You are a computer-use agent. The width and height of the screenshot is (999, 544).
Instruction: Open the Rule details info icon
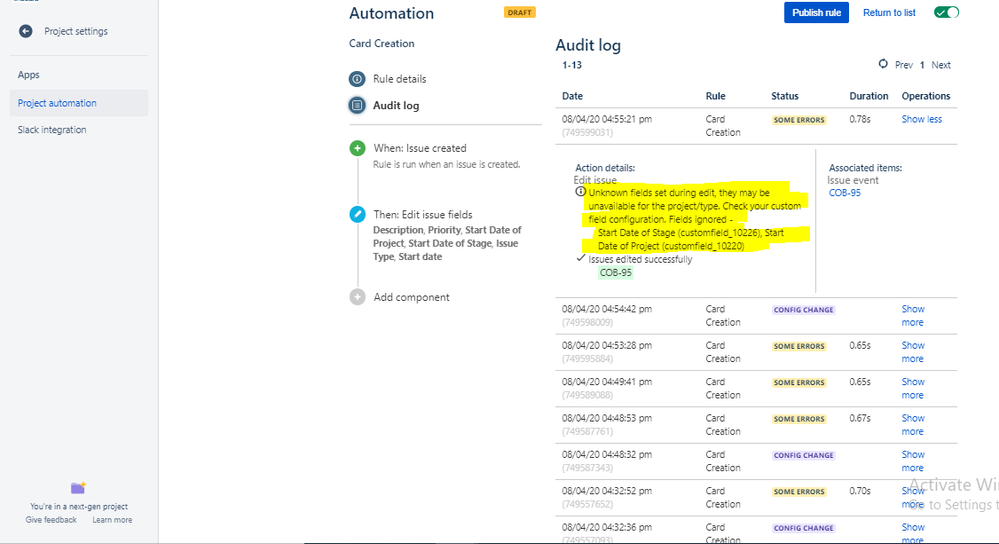pos(357,79)
